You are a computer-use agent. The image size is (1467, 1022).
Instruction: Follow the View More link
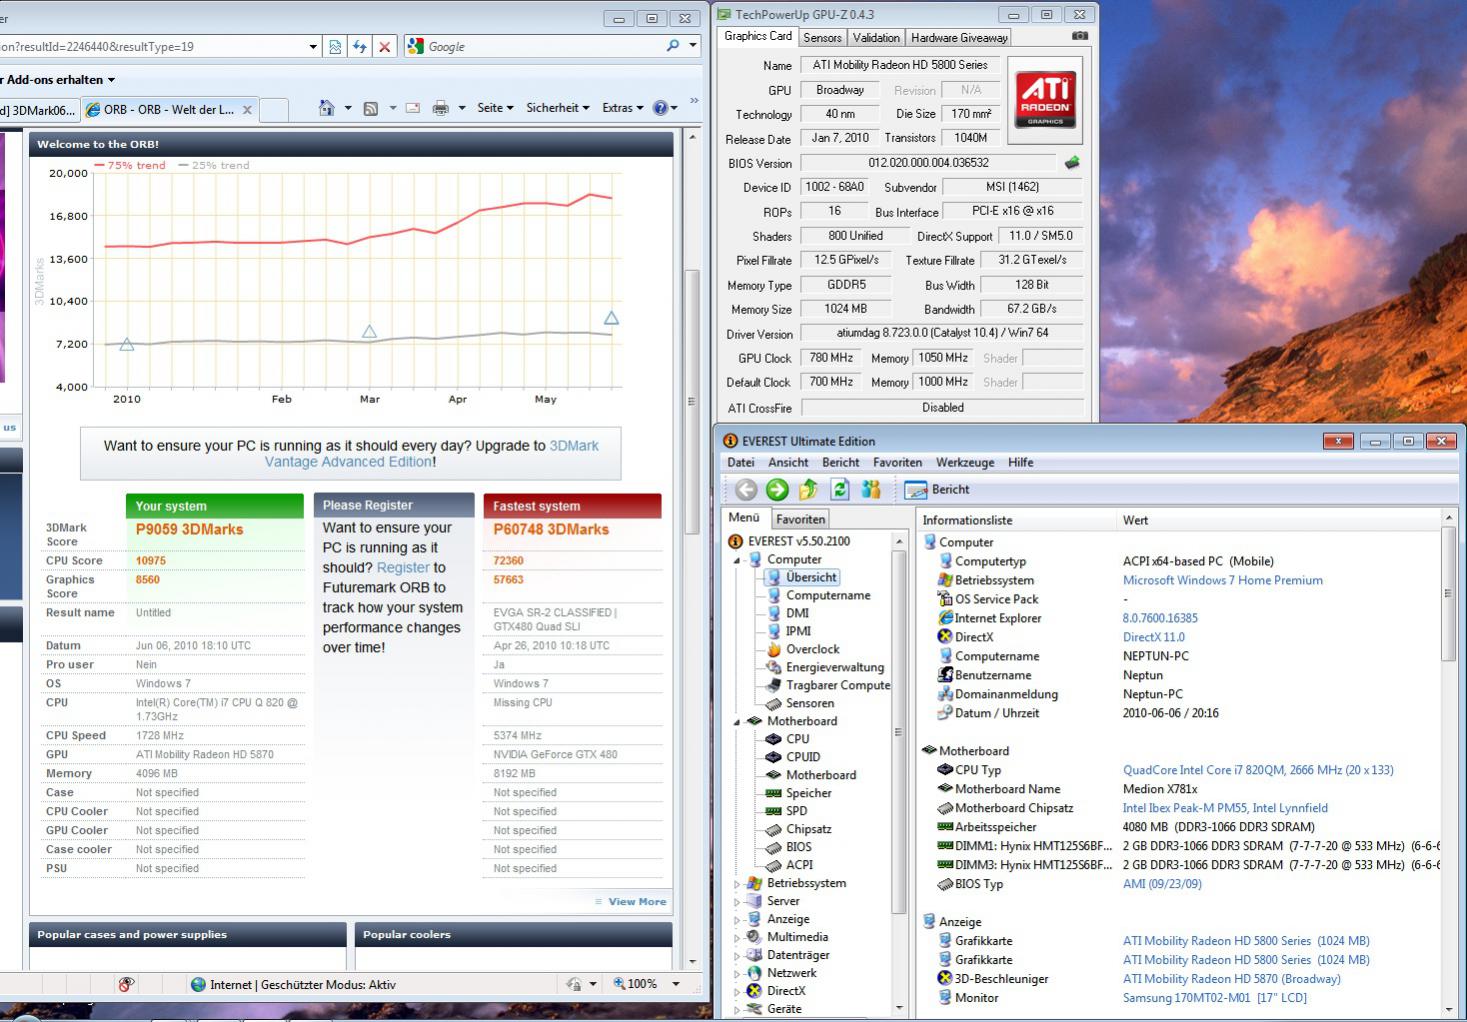(x=637, y=902)
